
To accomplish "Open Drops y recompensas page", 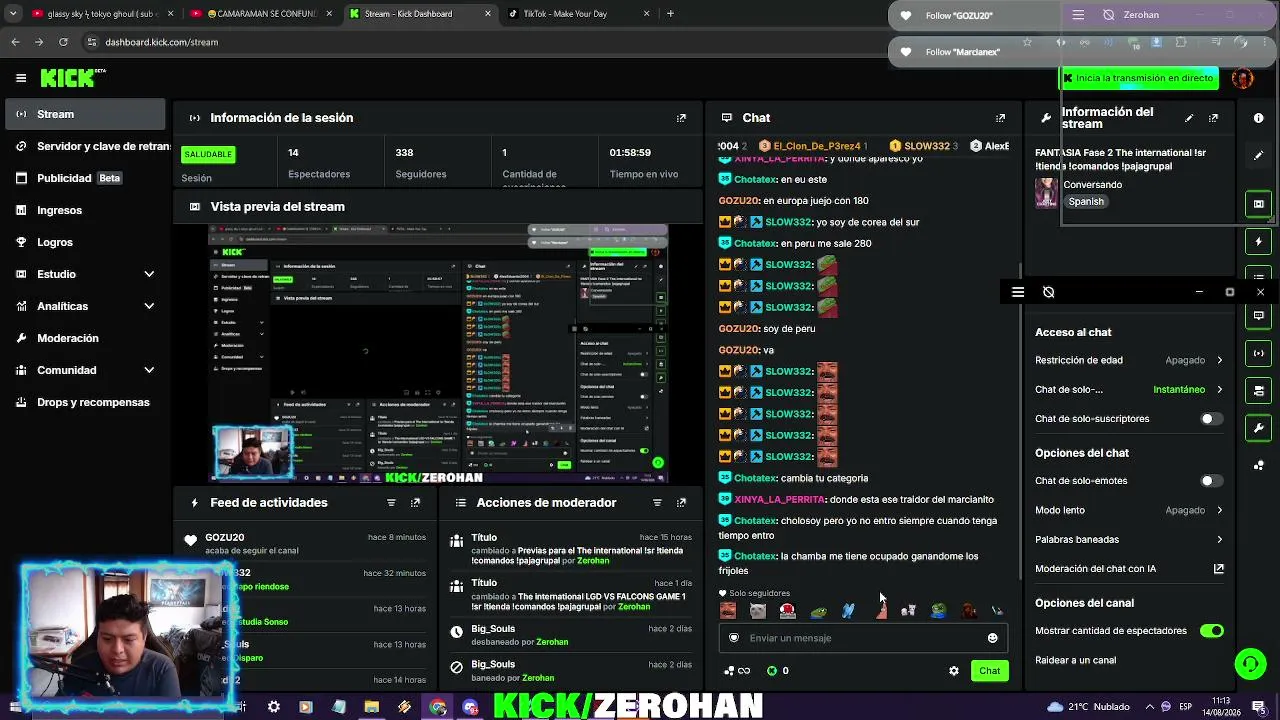I will [85, 402].
